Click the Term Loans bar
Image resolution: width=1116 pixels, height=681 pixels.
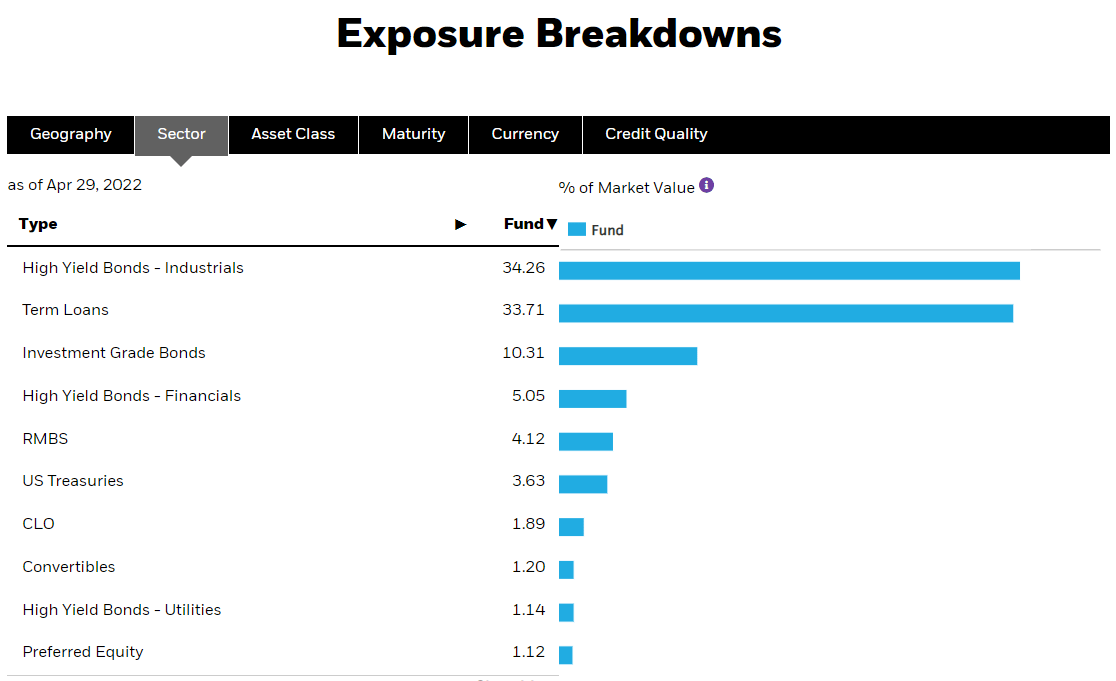tap(786, 313)
